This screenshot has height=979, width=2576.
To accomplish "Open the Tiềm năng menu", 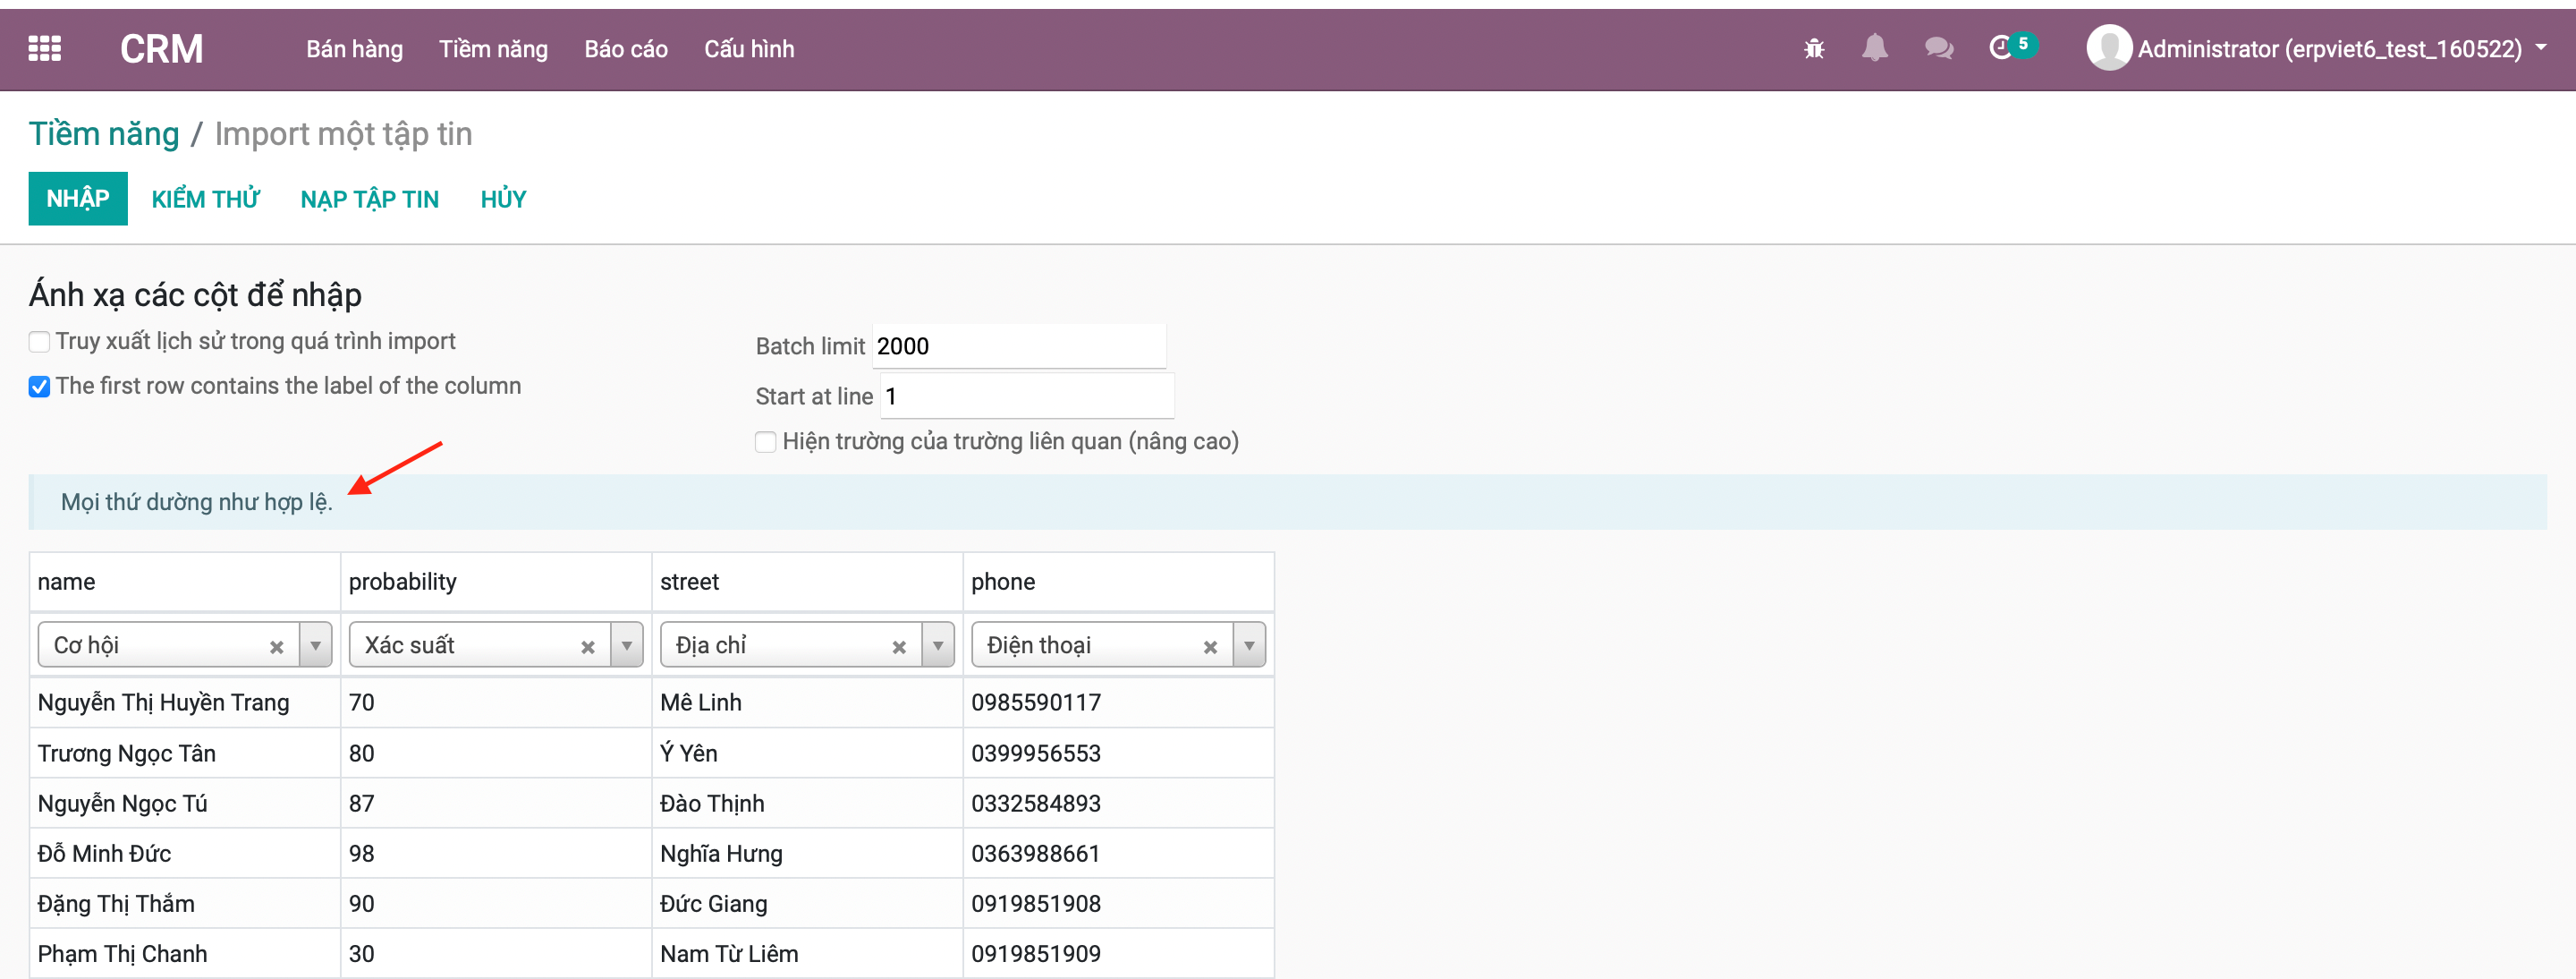I will tap(493, 49).
